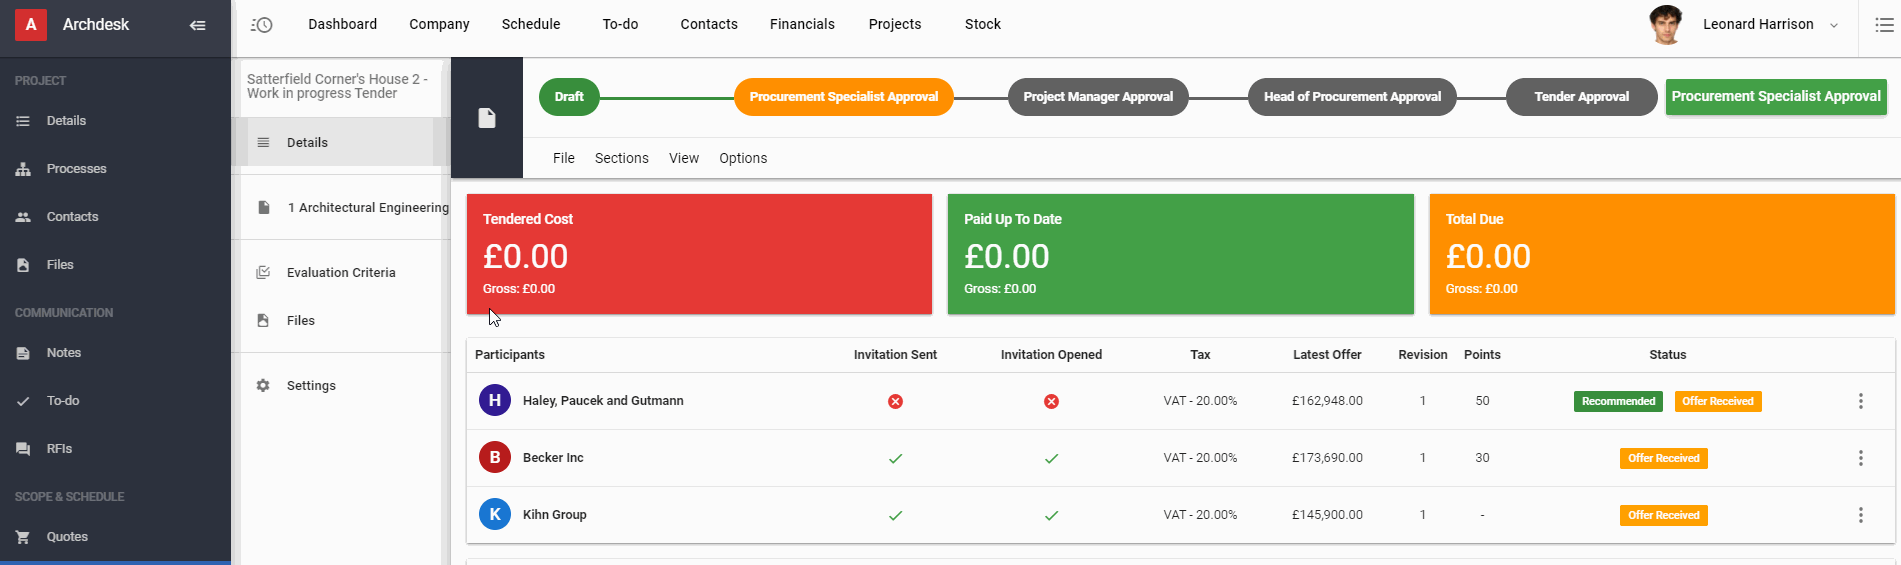Viewport: 1901px width, 565px height.
Task: Open the Contacts top menu
Action: (x=709, y=24)
